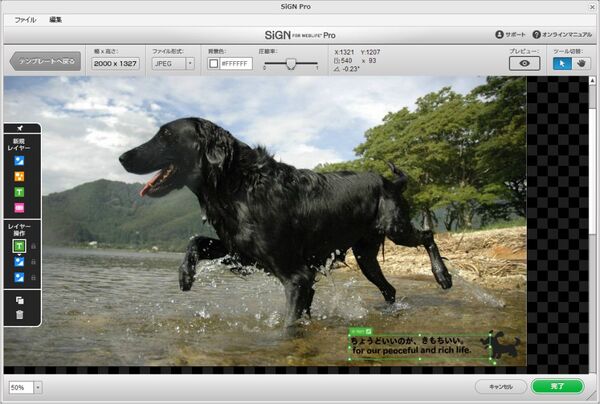The height and width of the screenshot is (404, 600).
Task: Select the hand pan tool
Action: click(581, 64)
